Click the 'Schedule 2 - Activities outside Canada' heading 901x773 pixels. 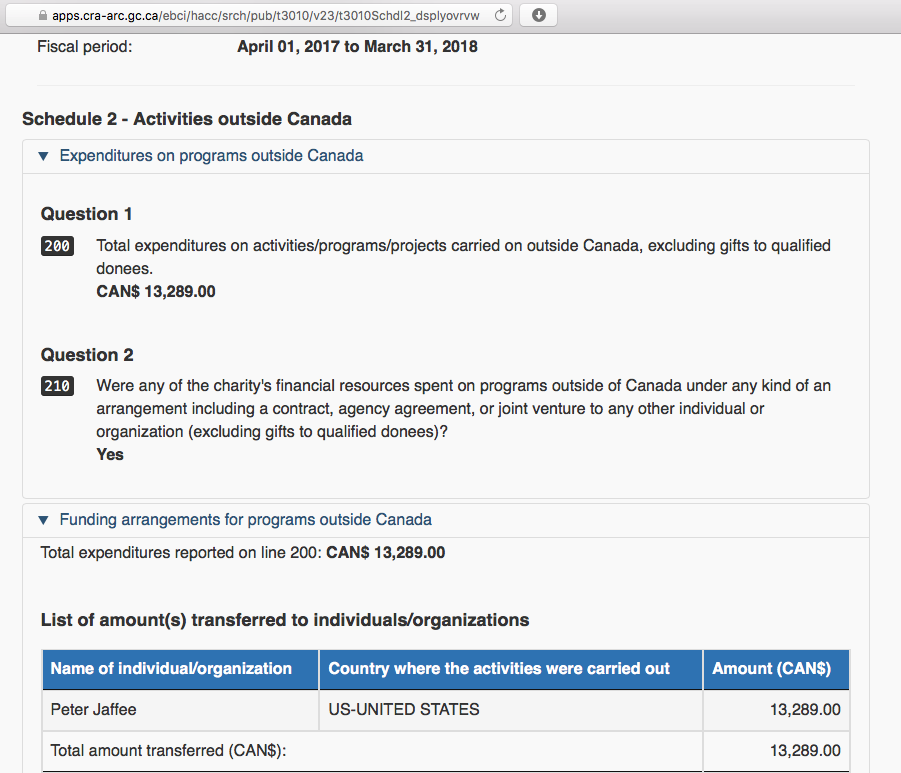click(x=187, y=119)
